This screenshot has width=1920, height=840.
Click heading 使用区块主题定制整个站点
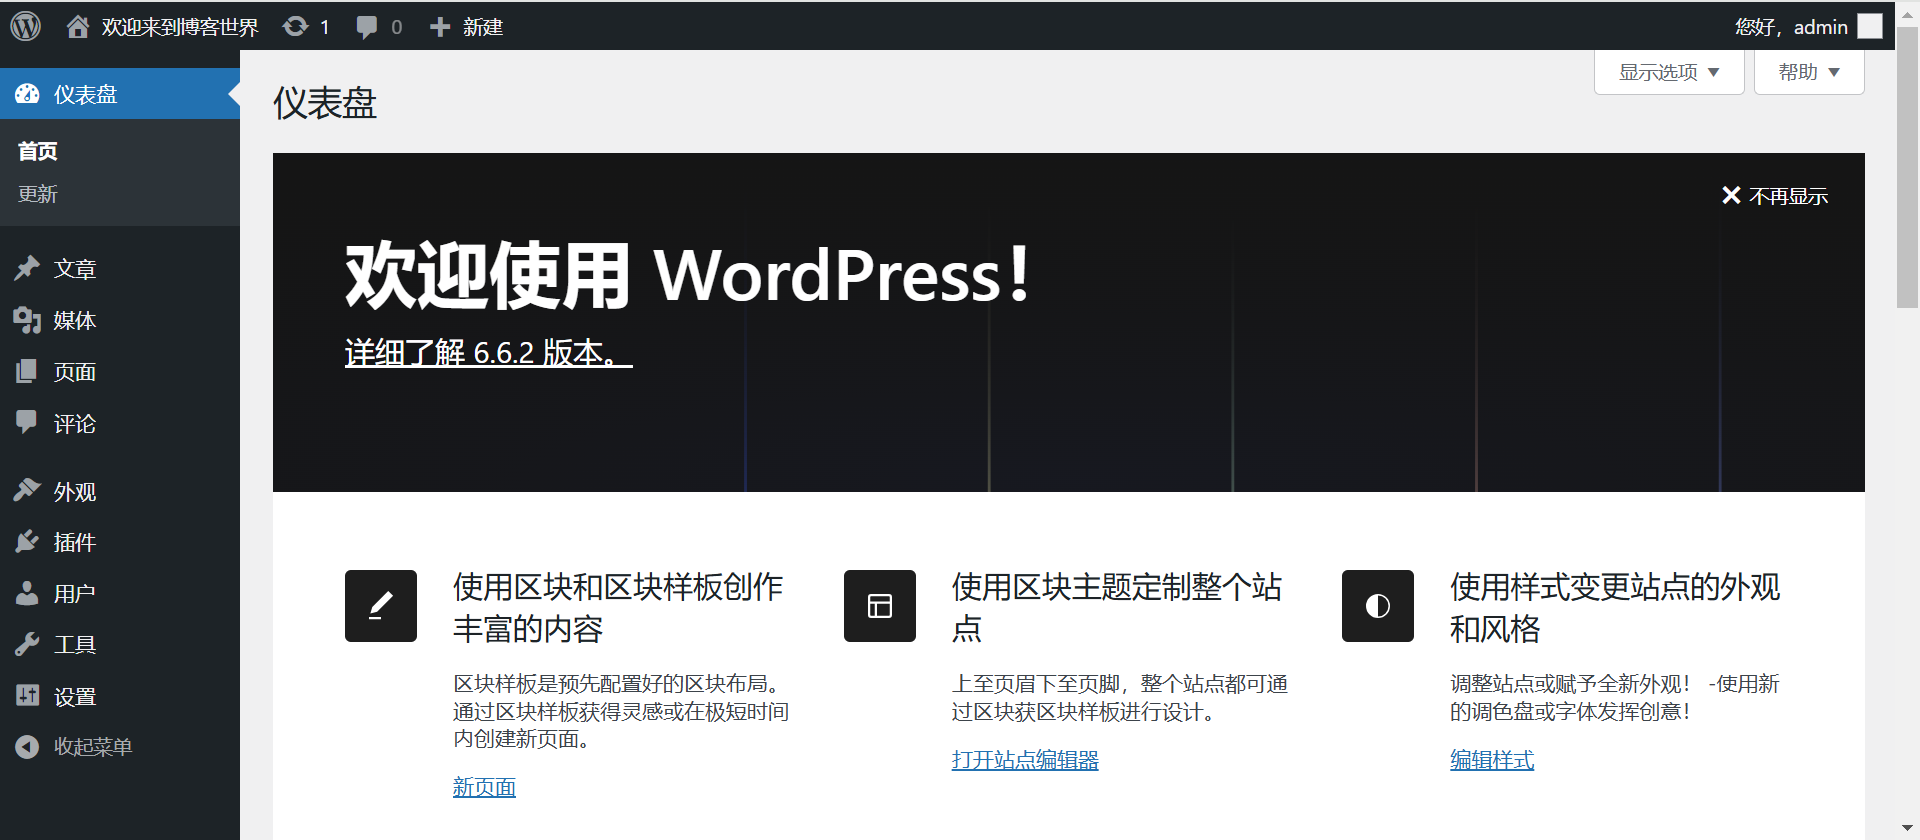tap(1117, 608)
